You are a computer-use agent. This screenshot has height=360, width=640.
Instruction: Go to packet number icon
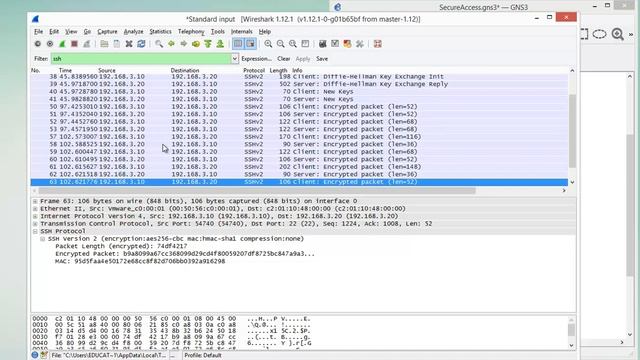click(196, 44)
